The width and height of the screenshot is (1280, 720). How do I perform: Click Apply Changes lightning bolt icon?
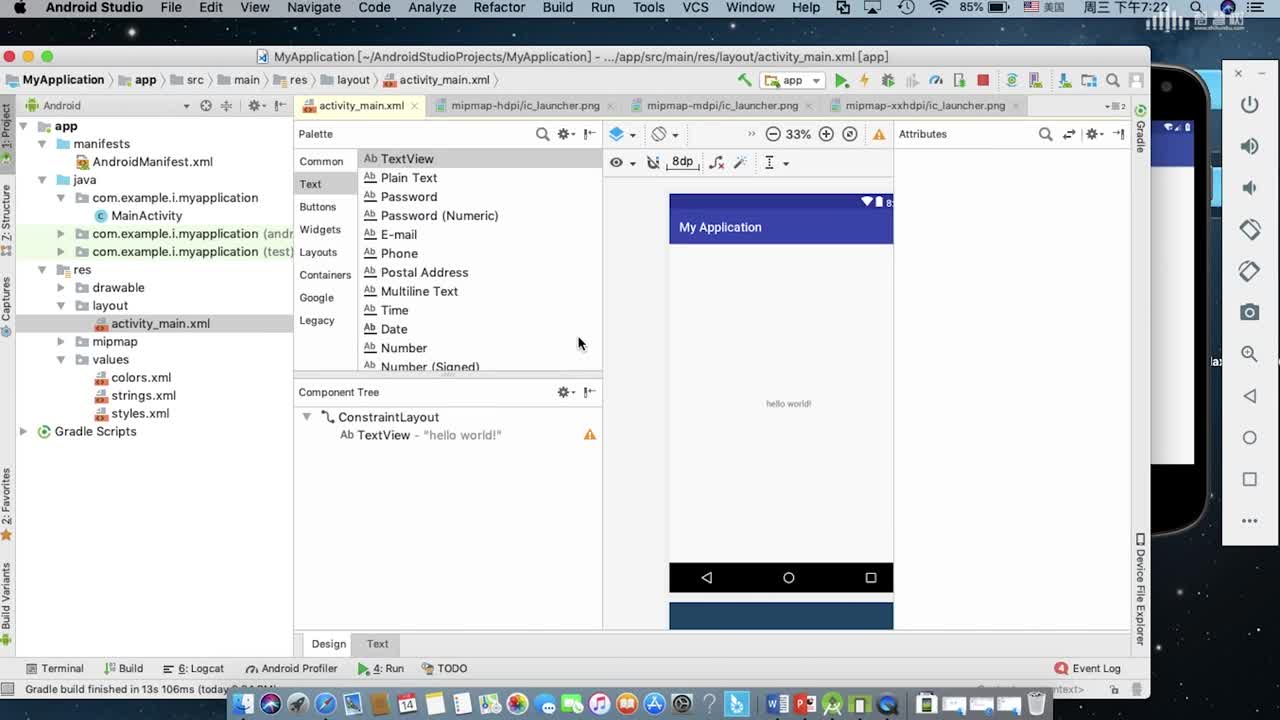[x=864, y=80]
